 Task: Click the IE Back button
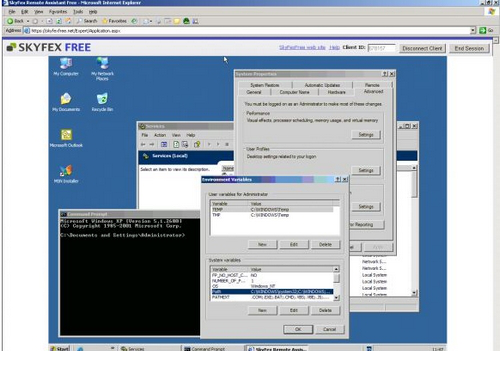coord(15,21)
